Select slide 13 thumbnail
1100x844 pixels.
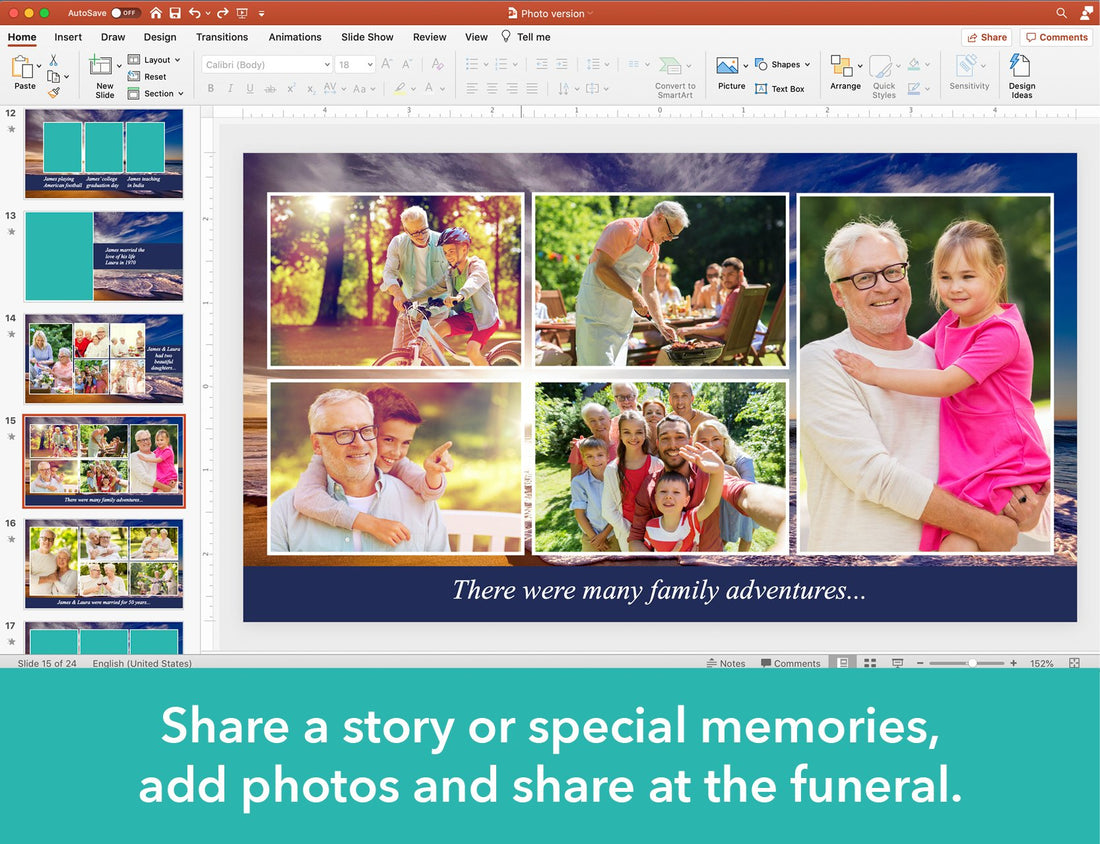103,257
